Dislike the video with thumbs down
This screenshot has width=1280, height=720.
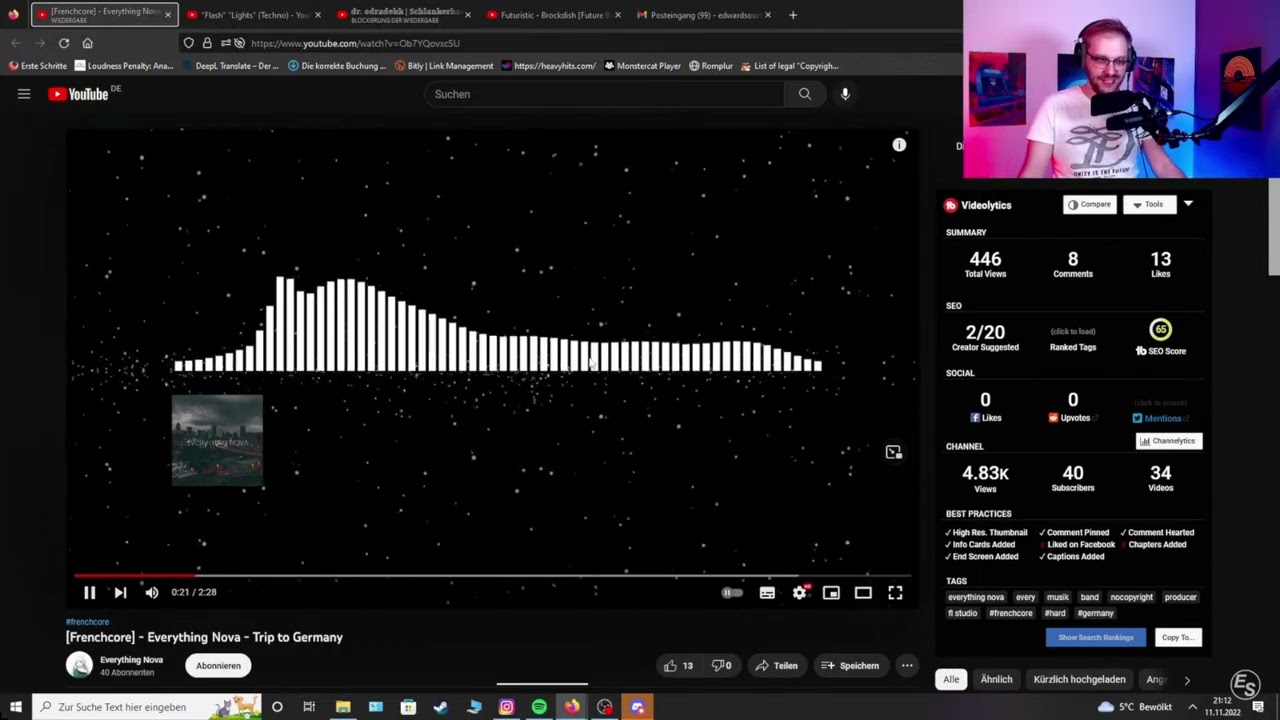(x=721, y=666)
